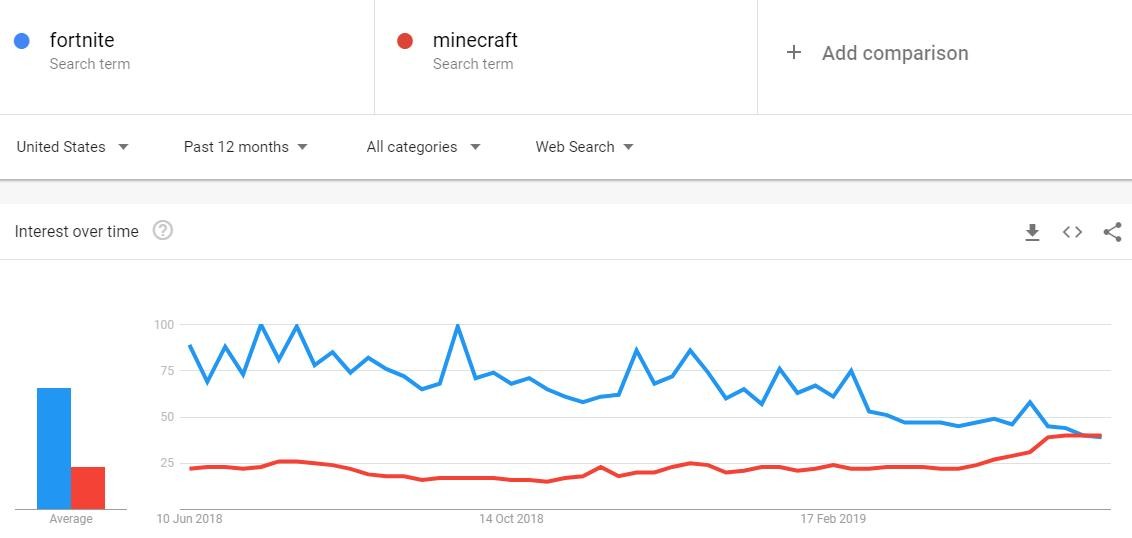Share the Interest over time chart
Viewport: 1132px width, 538px height.
pos(1112,232)
